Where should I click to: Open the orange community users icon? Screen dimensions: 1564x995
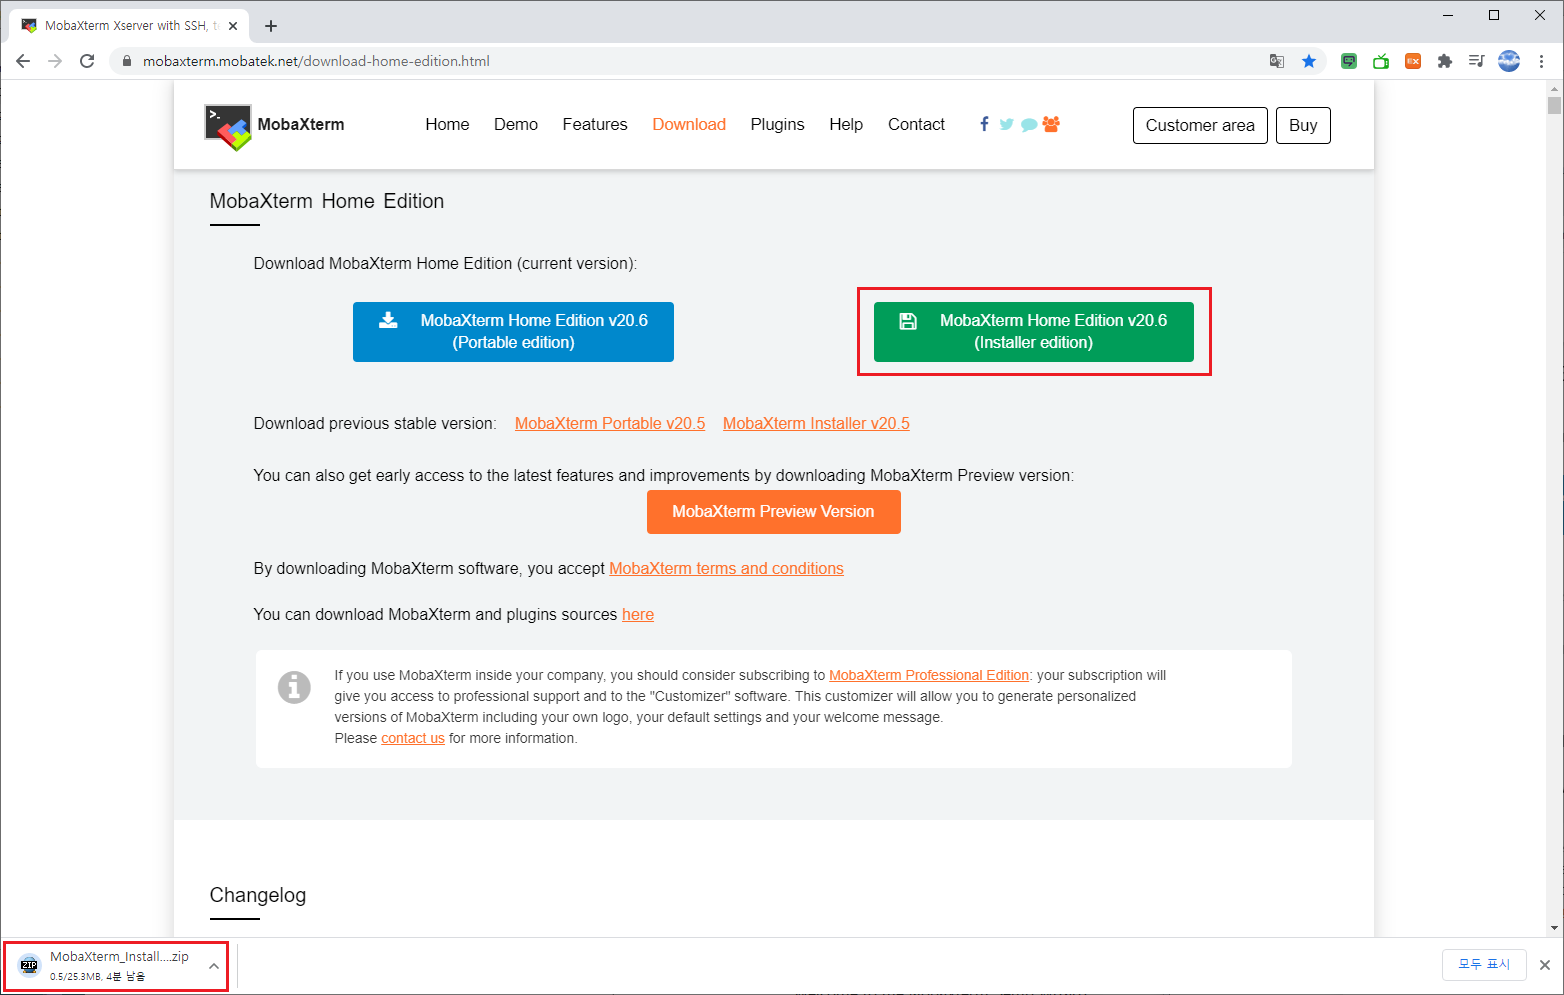(1051, 124)
